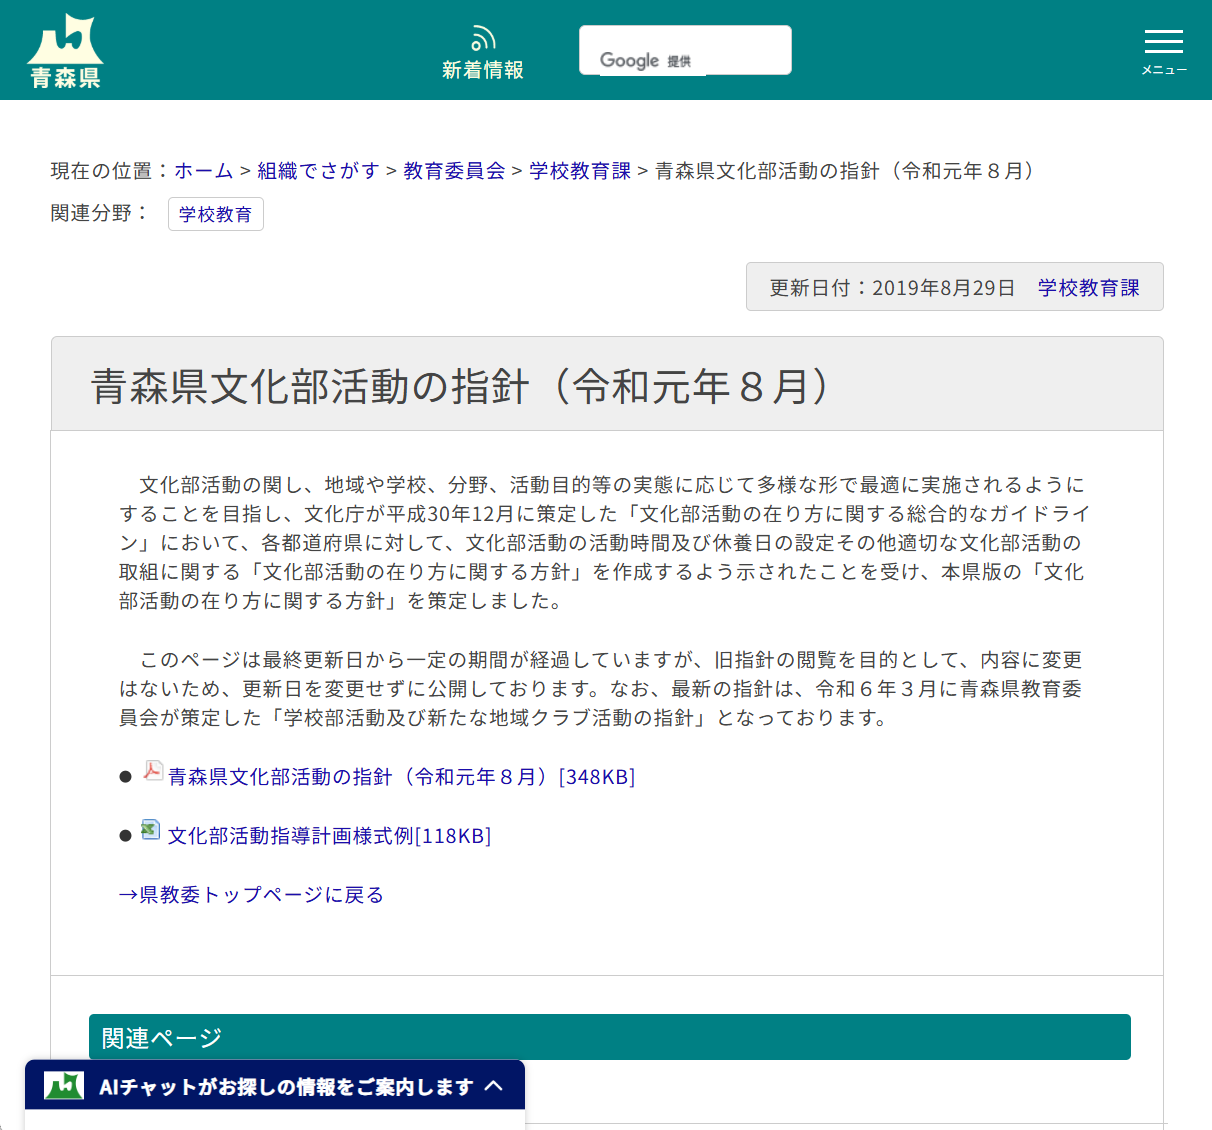Screen dimensions: 1212x1130
Task: Navigate to 組織でさがす page
Action: point(317,170)
